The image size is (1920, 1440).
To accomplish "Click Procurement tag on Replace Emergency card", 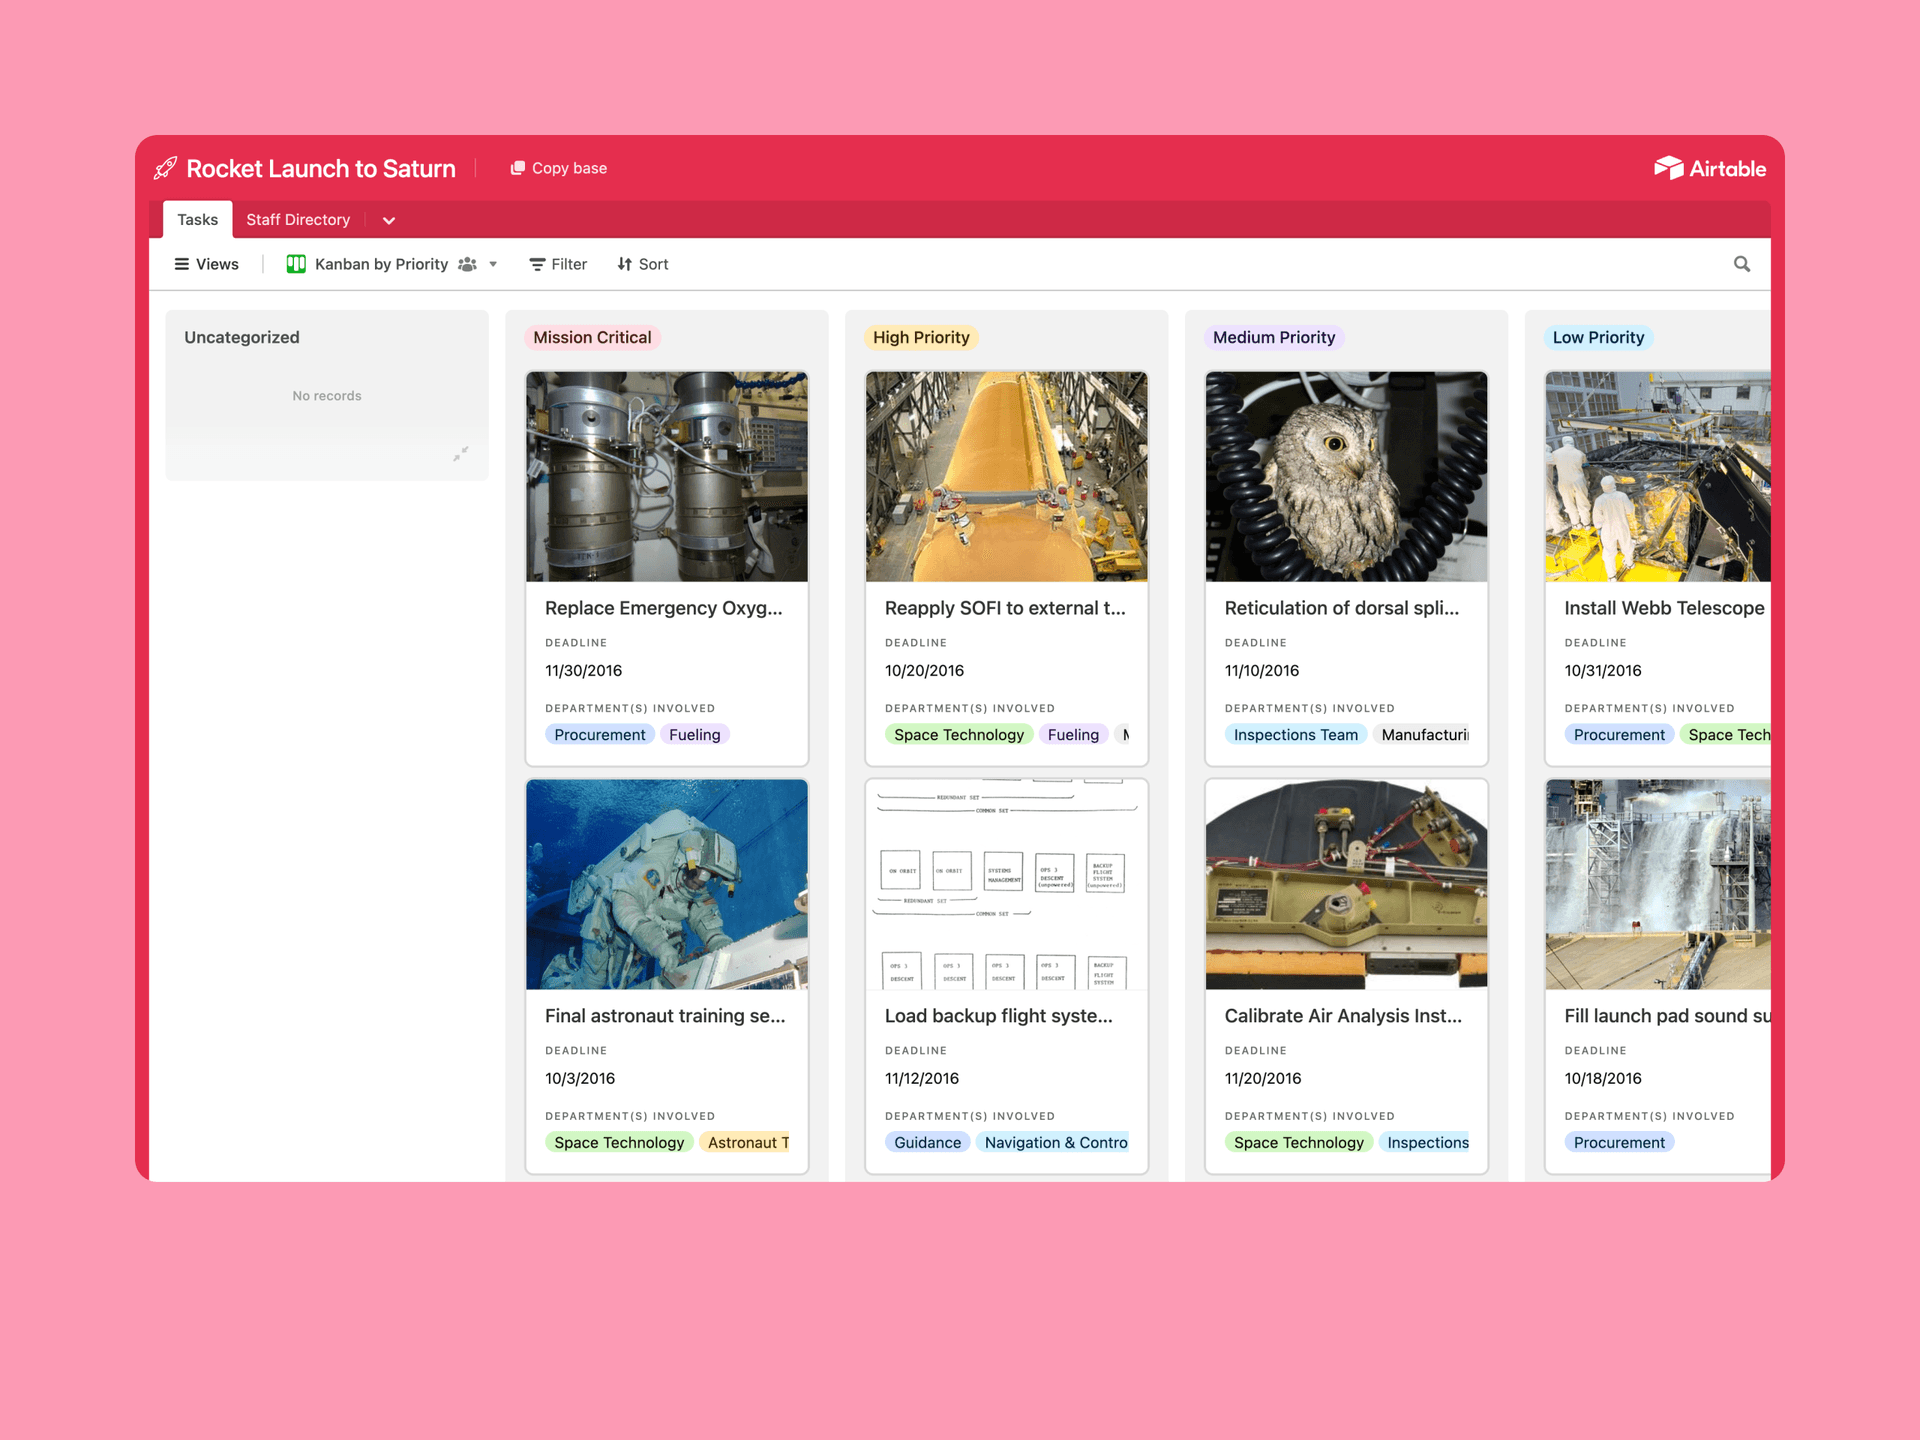I will [600, 735].
